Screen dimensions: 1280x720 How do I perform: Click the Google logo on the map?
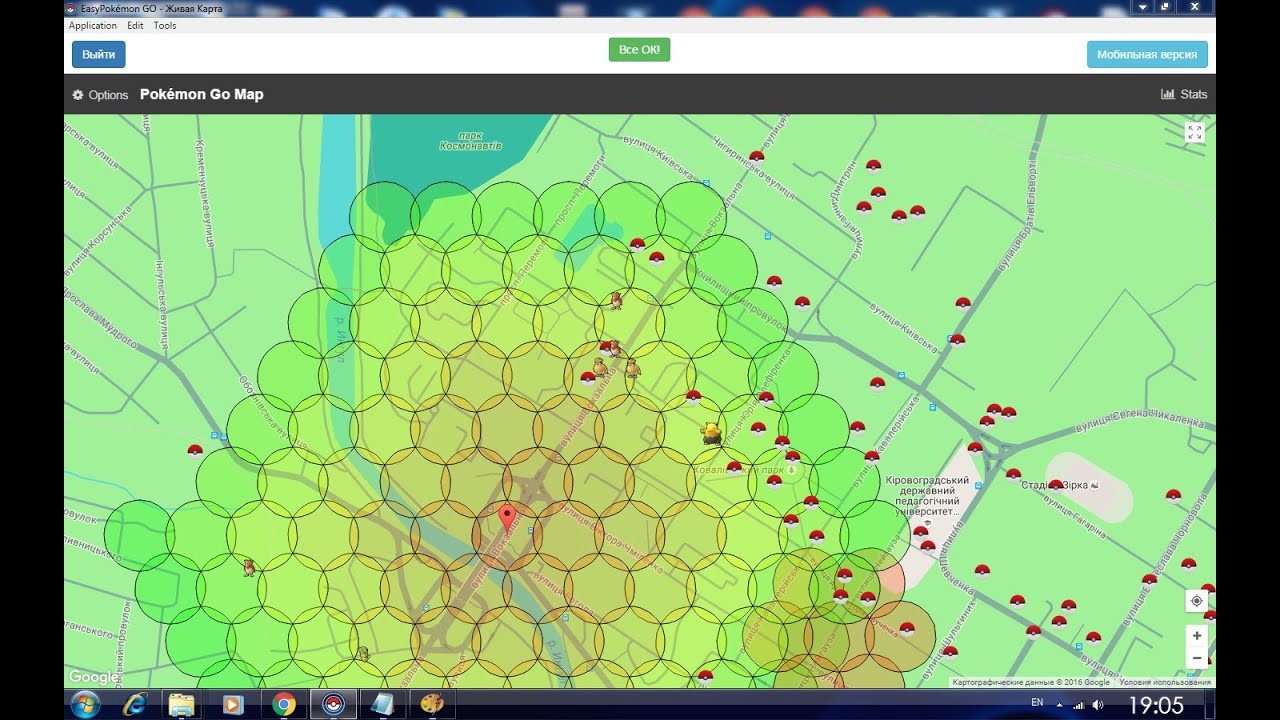pos(93,677)
